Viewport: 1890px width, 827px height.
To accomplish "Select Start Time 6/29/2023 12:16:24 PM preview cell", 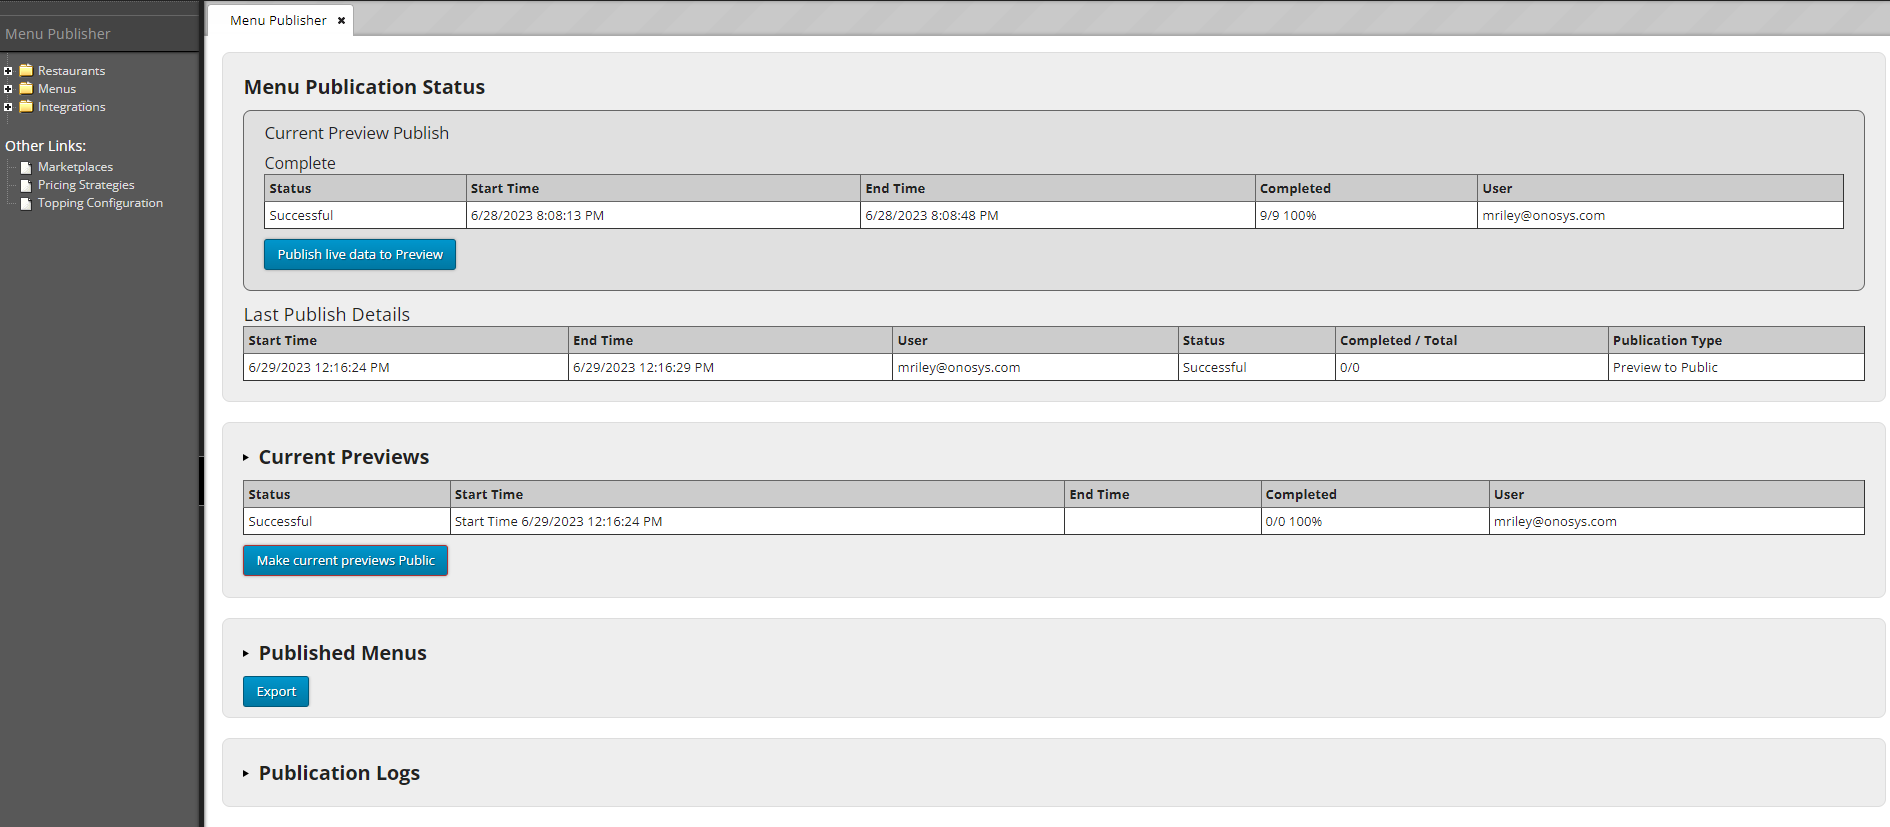I will 757,521.
